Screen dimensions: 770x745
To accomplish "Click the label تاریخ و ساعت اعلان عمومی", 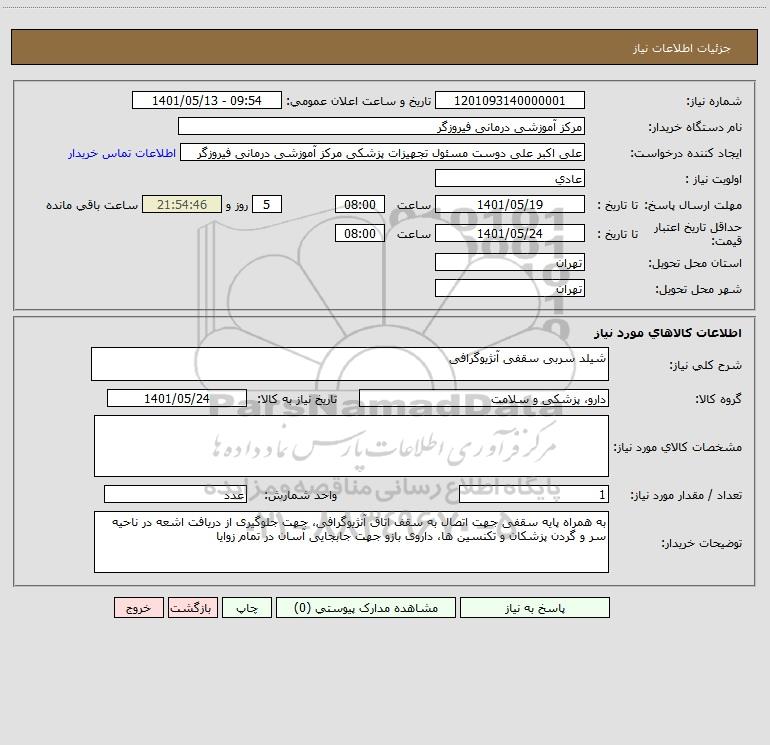I will [358, 101].
